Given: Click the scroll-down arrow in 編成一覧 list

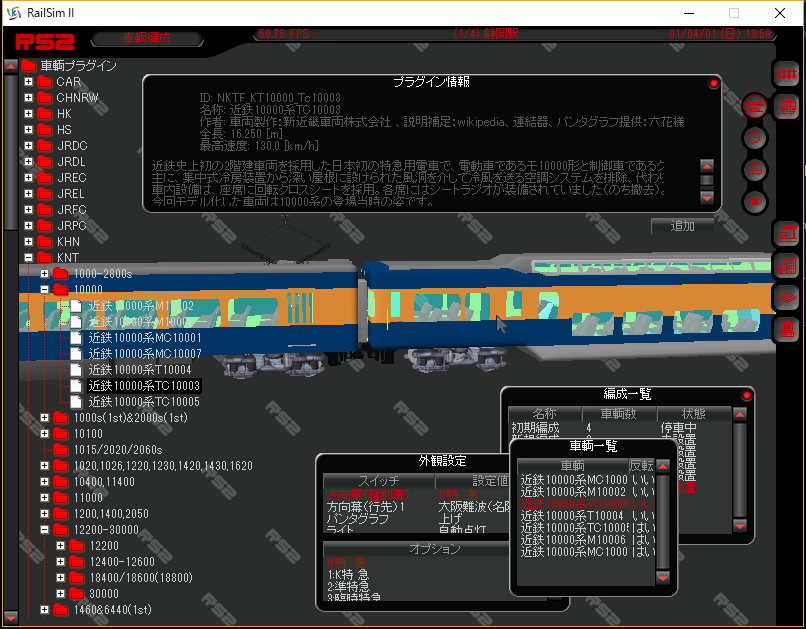Looking at the screenshot, I should pos(740,526).
